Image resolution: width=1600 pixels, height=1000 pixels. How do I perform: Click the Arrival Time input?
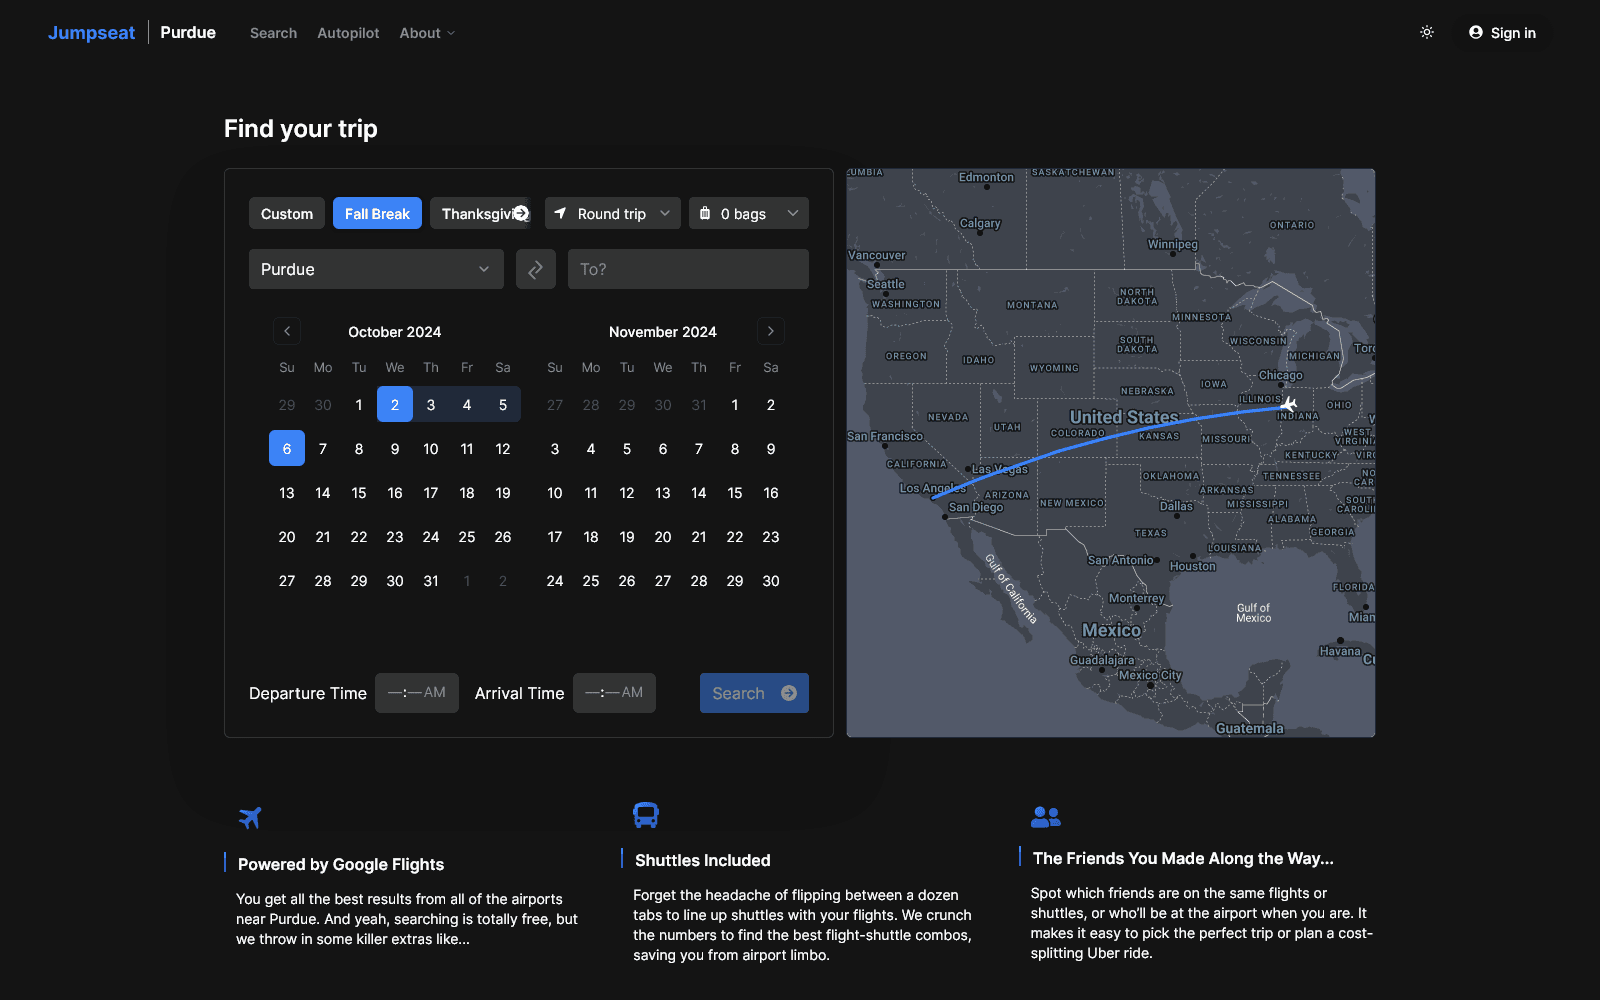point(614,693)
